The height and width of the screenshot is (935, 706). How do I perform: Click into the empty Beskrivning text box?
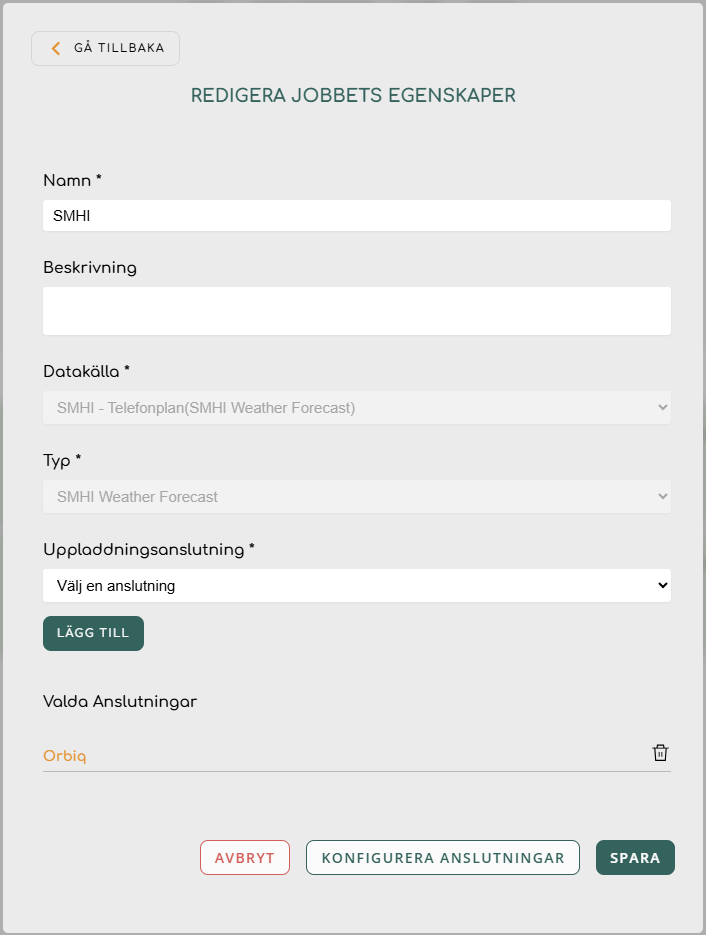click(356, 311)
